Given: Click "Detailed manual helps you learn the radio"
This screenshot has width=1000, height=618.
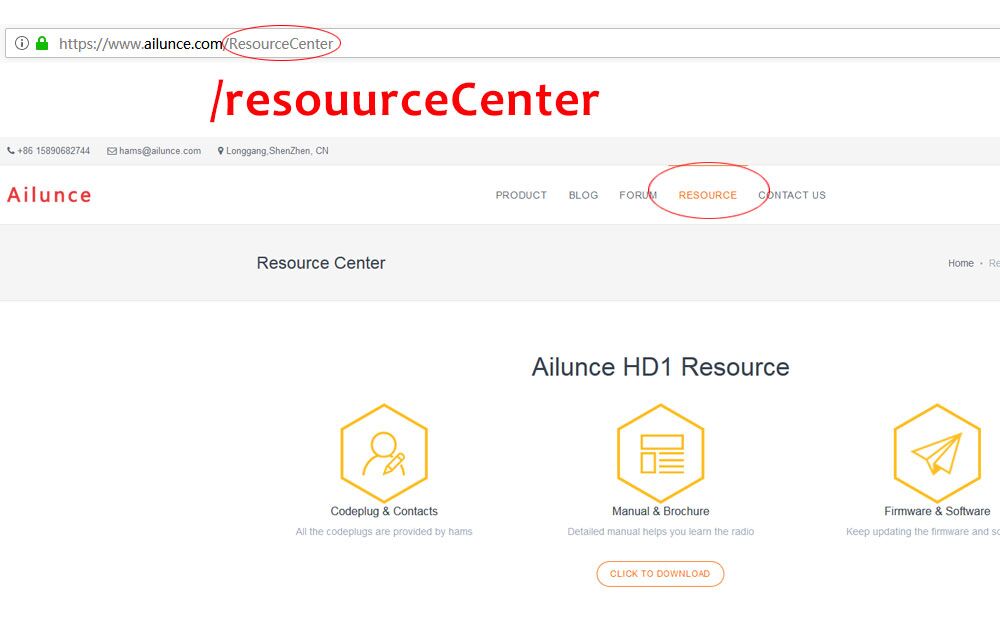Looking at the screenshot, I should pyautogui.click(x=661, y=532).
